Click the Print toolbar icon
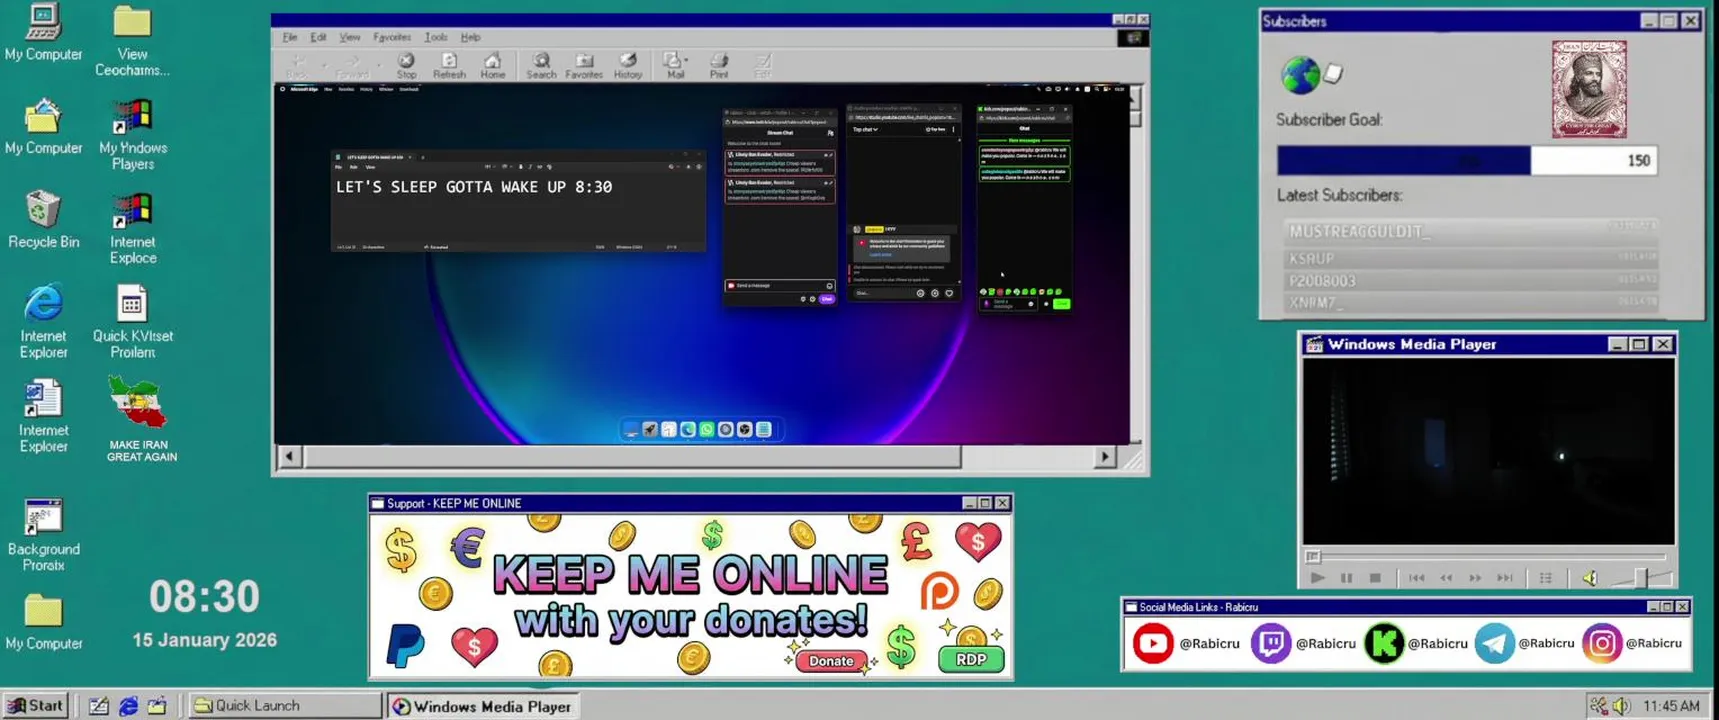 click(719, 66)
